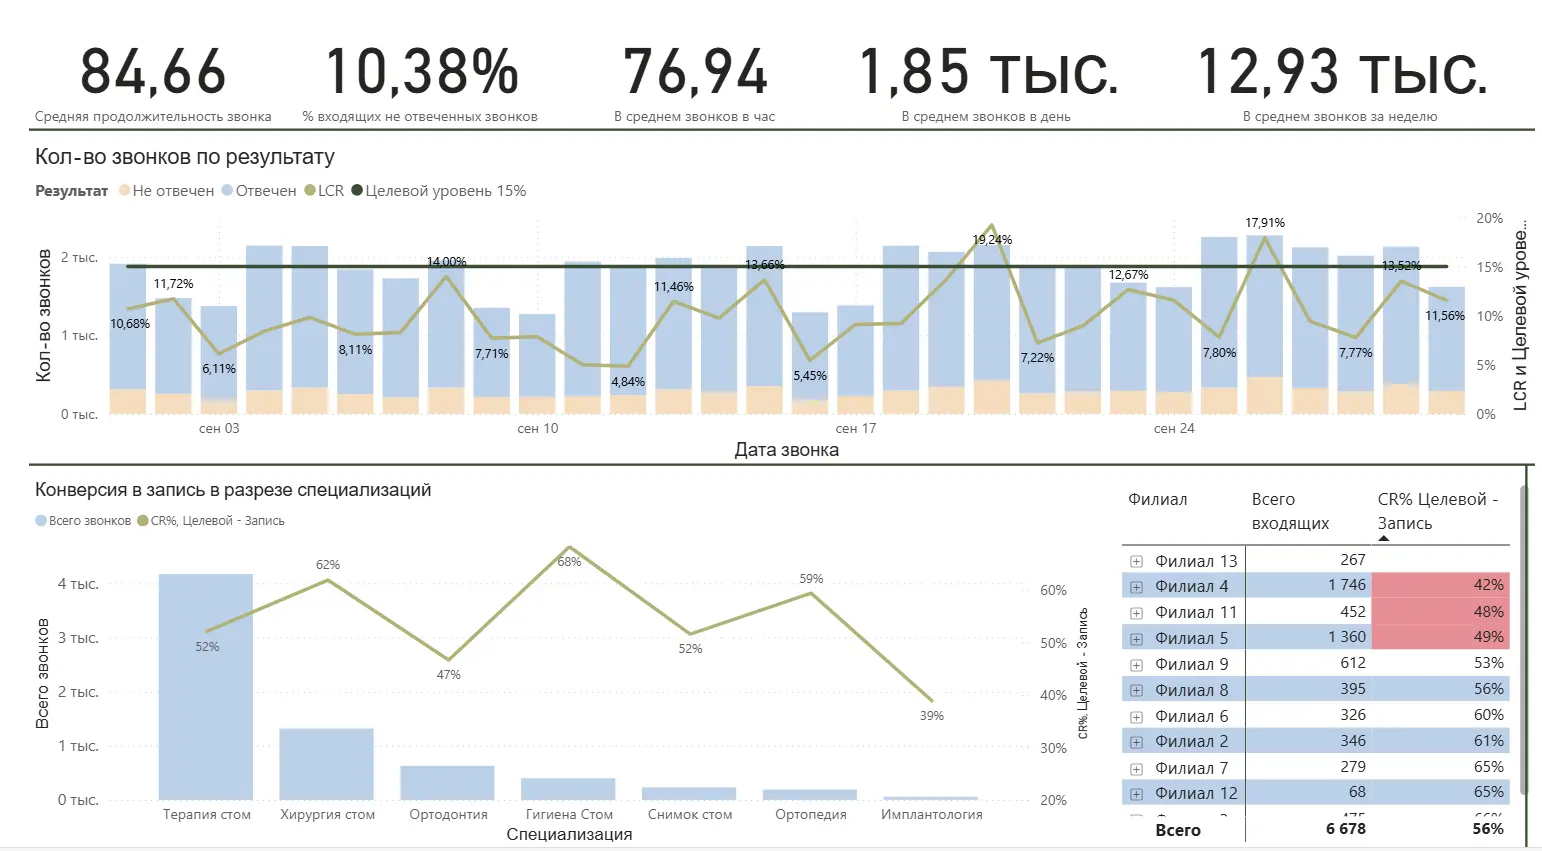Sort table by Всего входящих column header
Image resolution: width=1542 pixels, height=851 pixels.
(x=1290, y=511)
